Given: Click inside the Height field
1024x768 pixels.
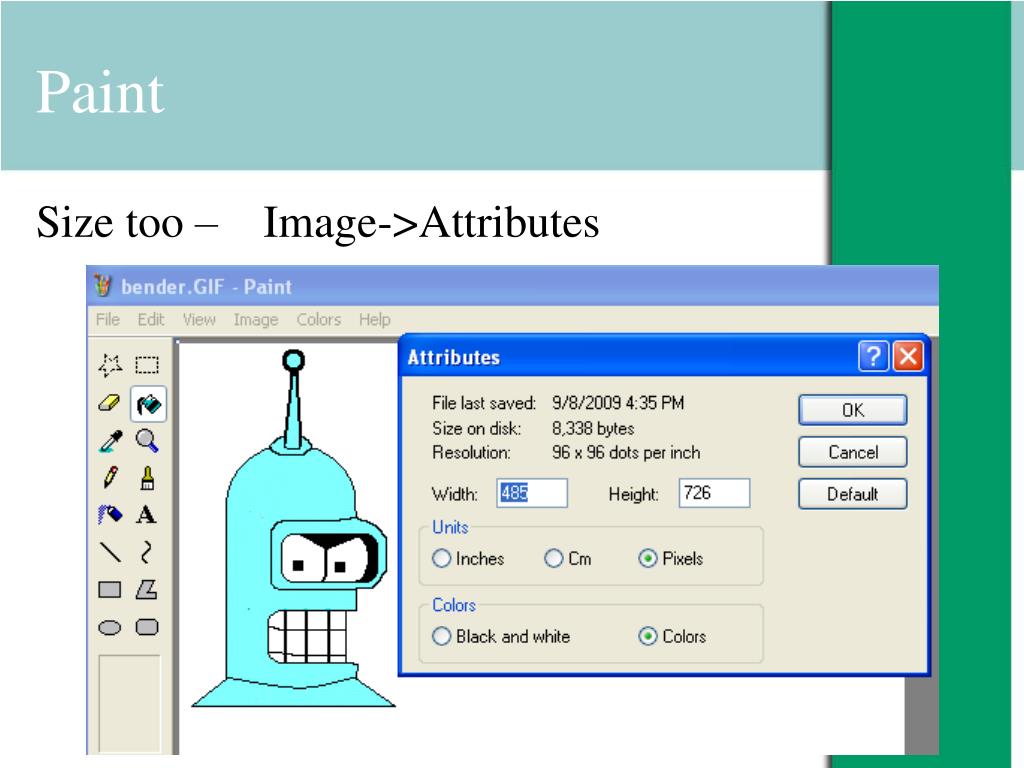Looking at the screenshot, I should pyautogui.click(x=714, y=493).
